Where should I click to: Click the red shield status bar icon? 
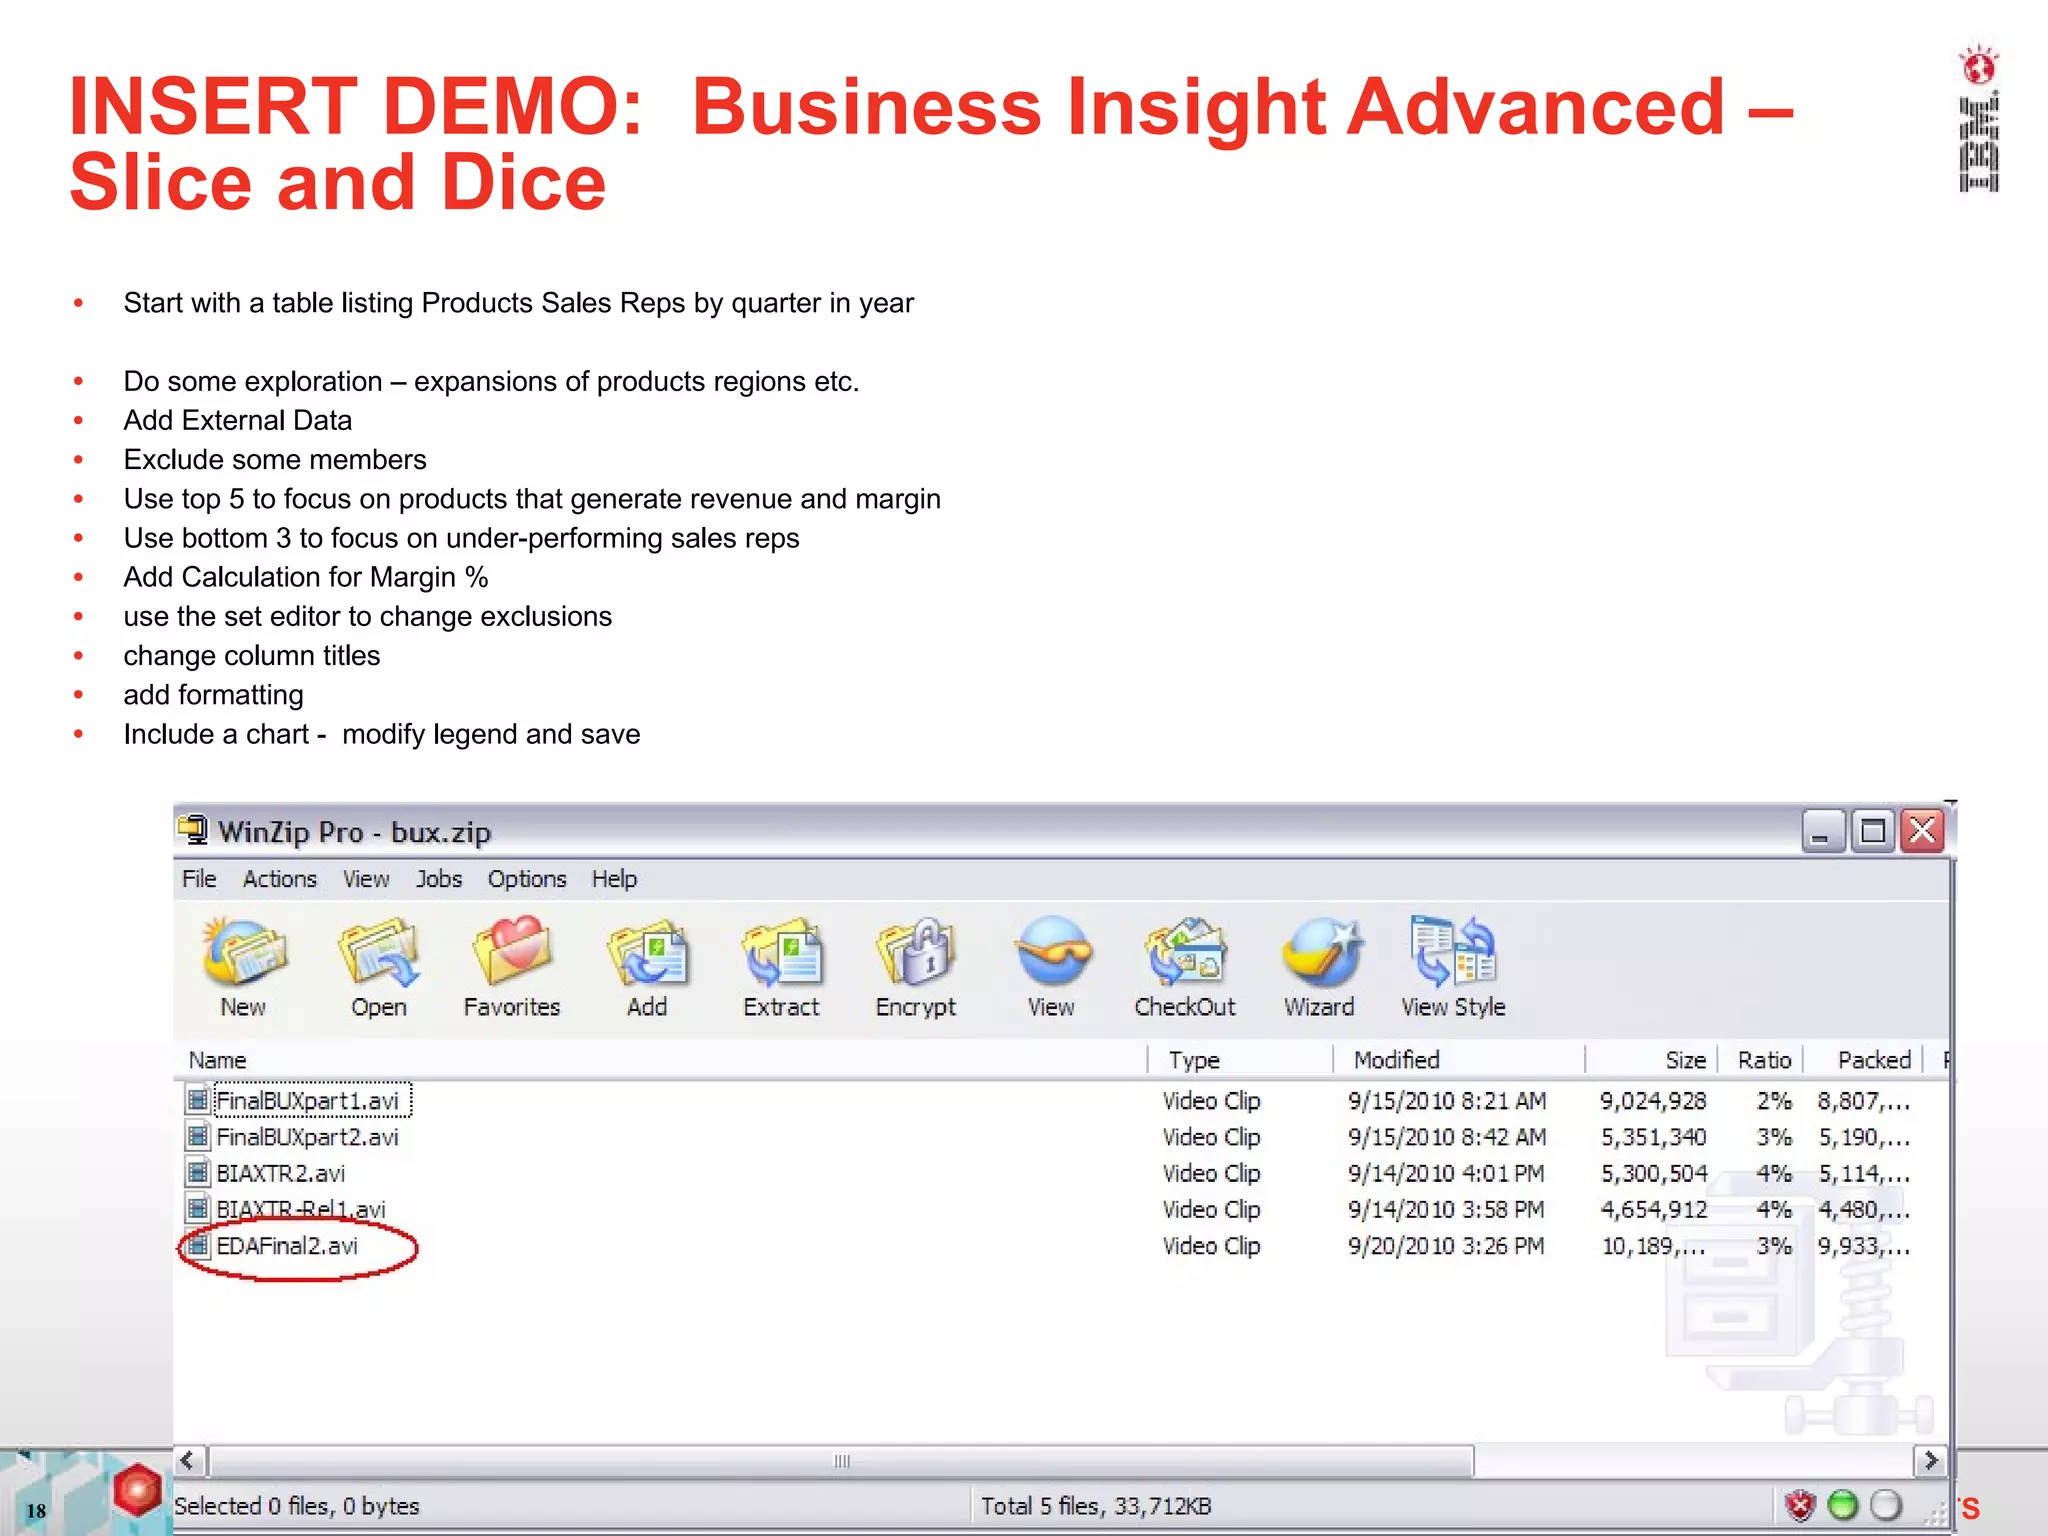[1799, 1505]
